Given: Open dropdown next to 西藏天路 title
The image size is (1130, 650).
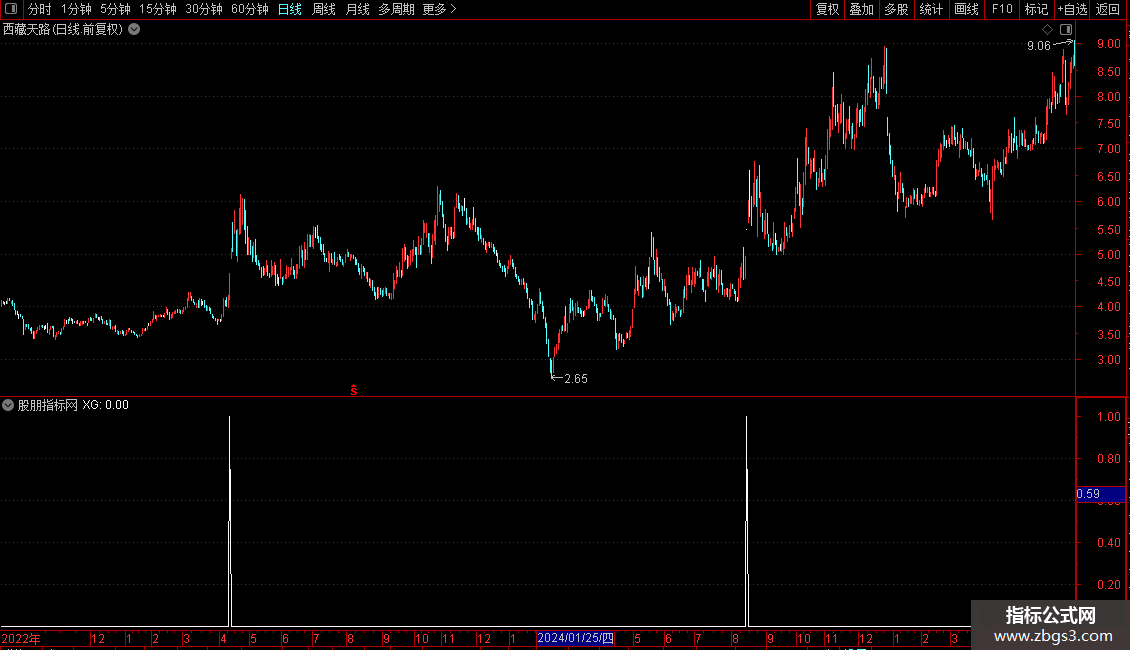Looking at the screenshot, I should 134,30.
